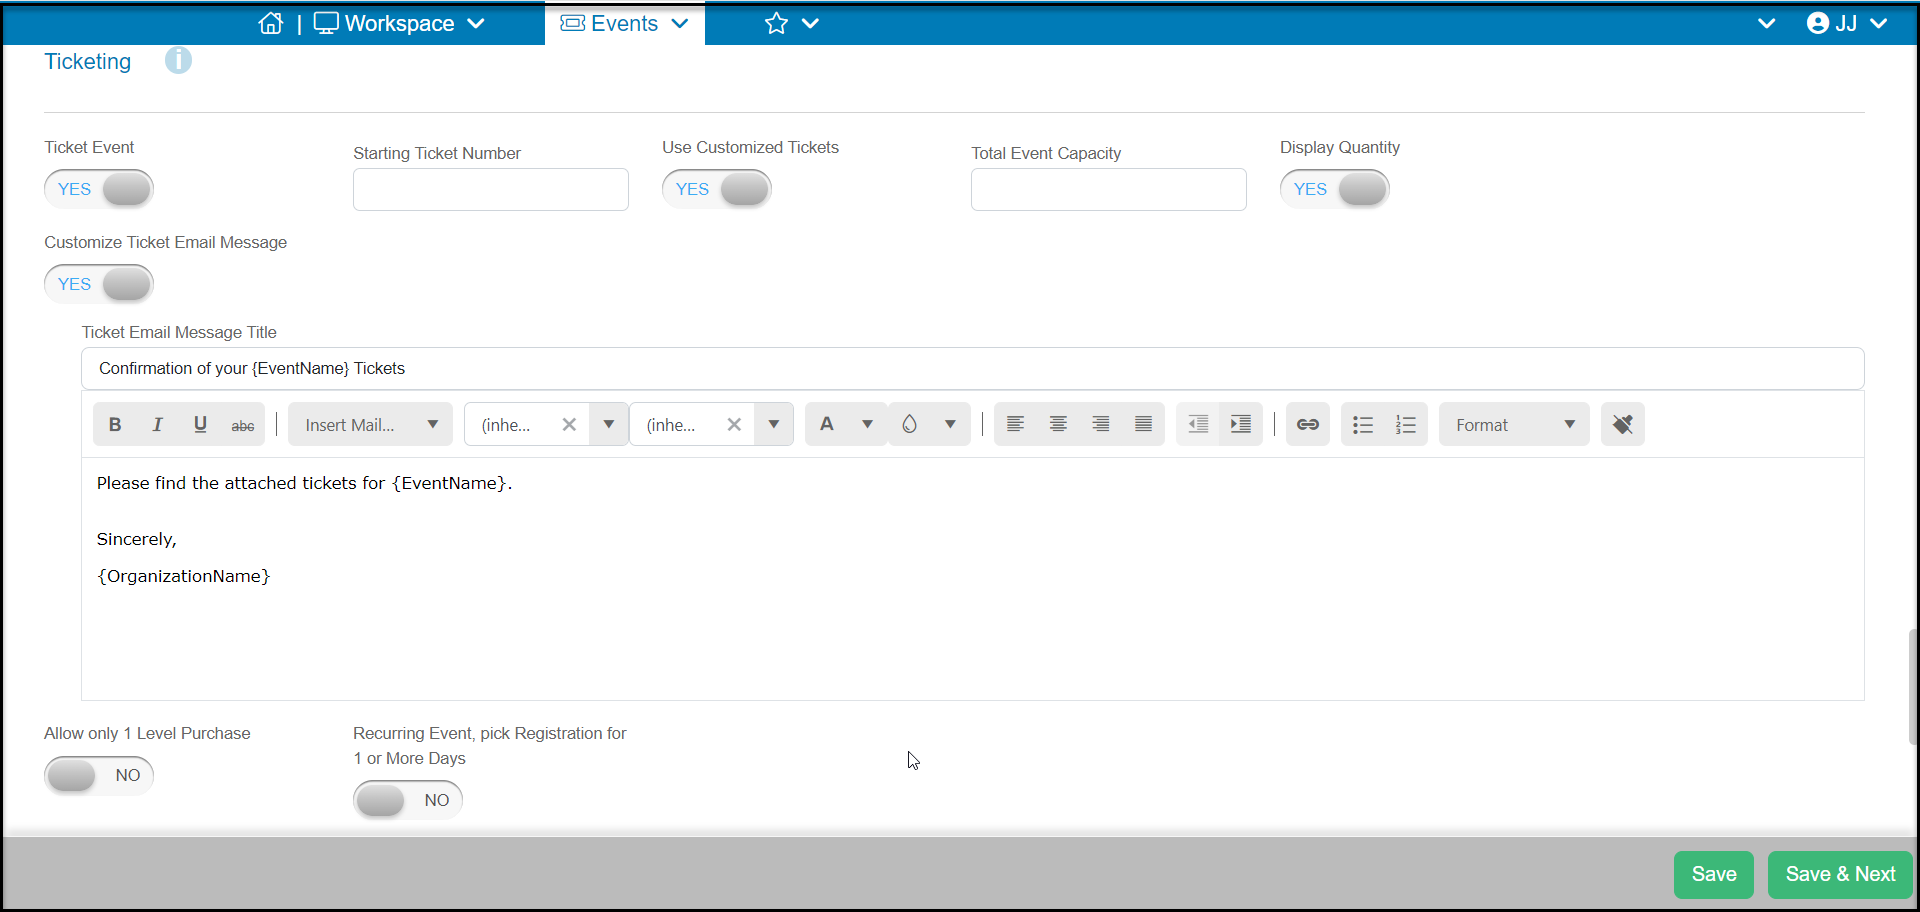This screenshot has width=1920, height=912.
Task: Align text right
Action: (x=1101, y=424)
